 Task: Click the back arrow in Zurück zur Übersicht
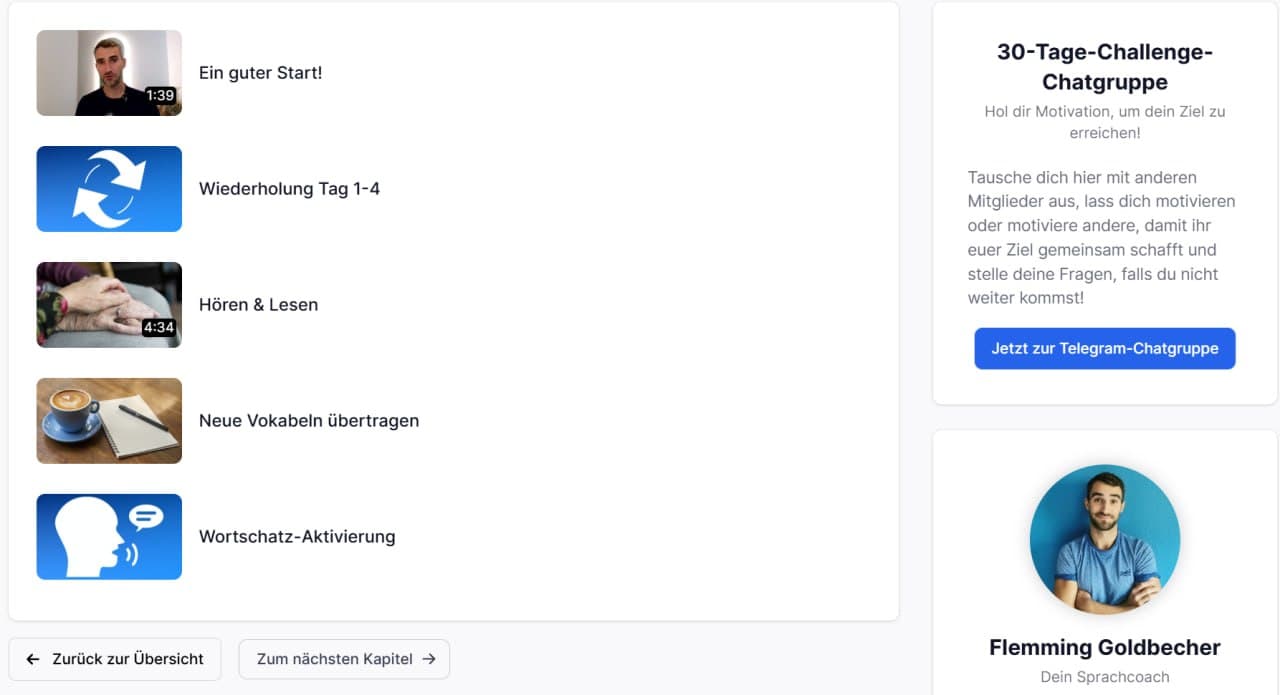coord(33,659)
